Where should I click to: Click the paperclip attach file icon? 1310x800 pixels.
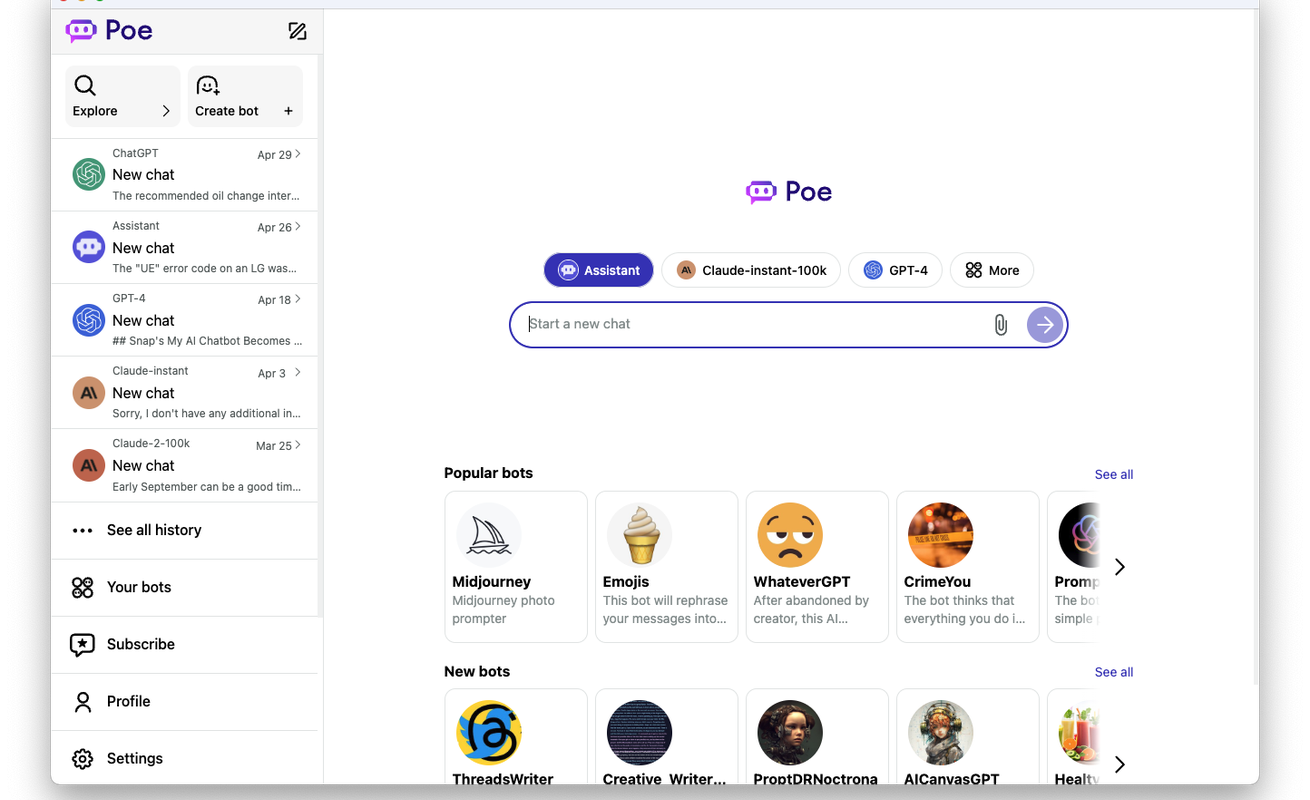click(1000, 324)
